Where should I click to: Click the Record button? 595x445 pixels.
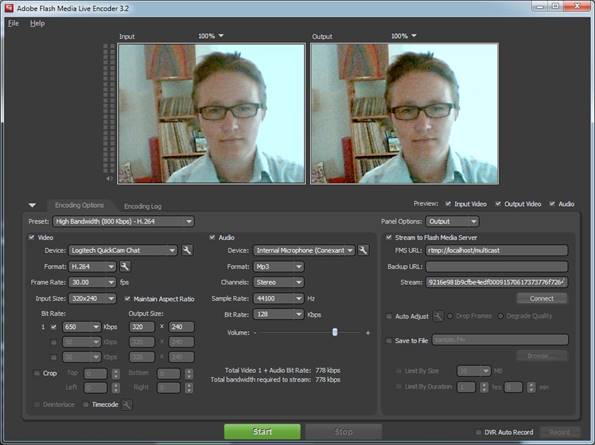(x=559, y=432)
